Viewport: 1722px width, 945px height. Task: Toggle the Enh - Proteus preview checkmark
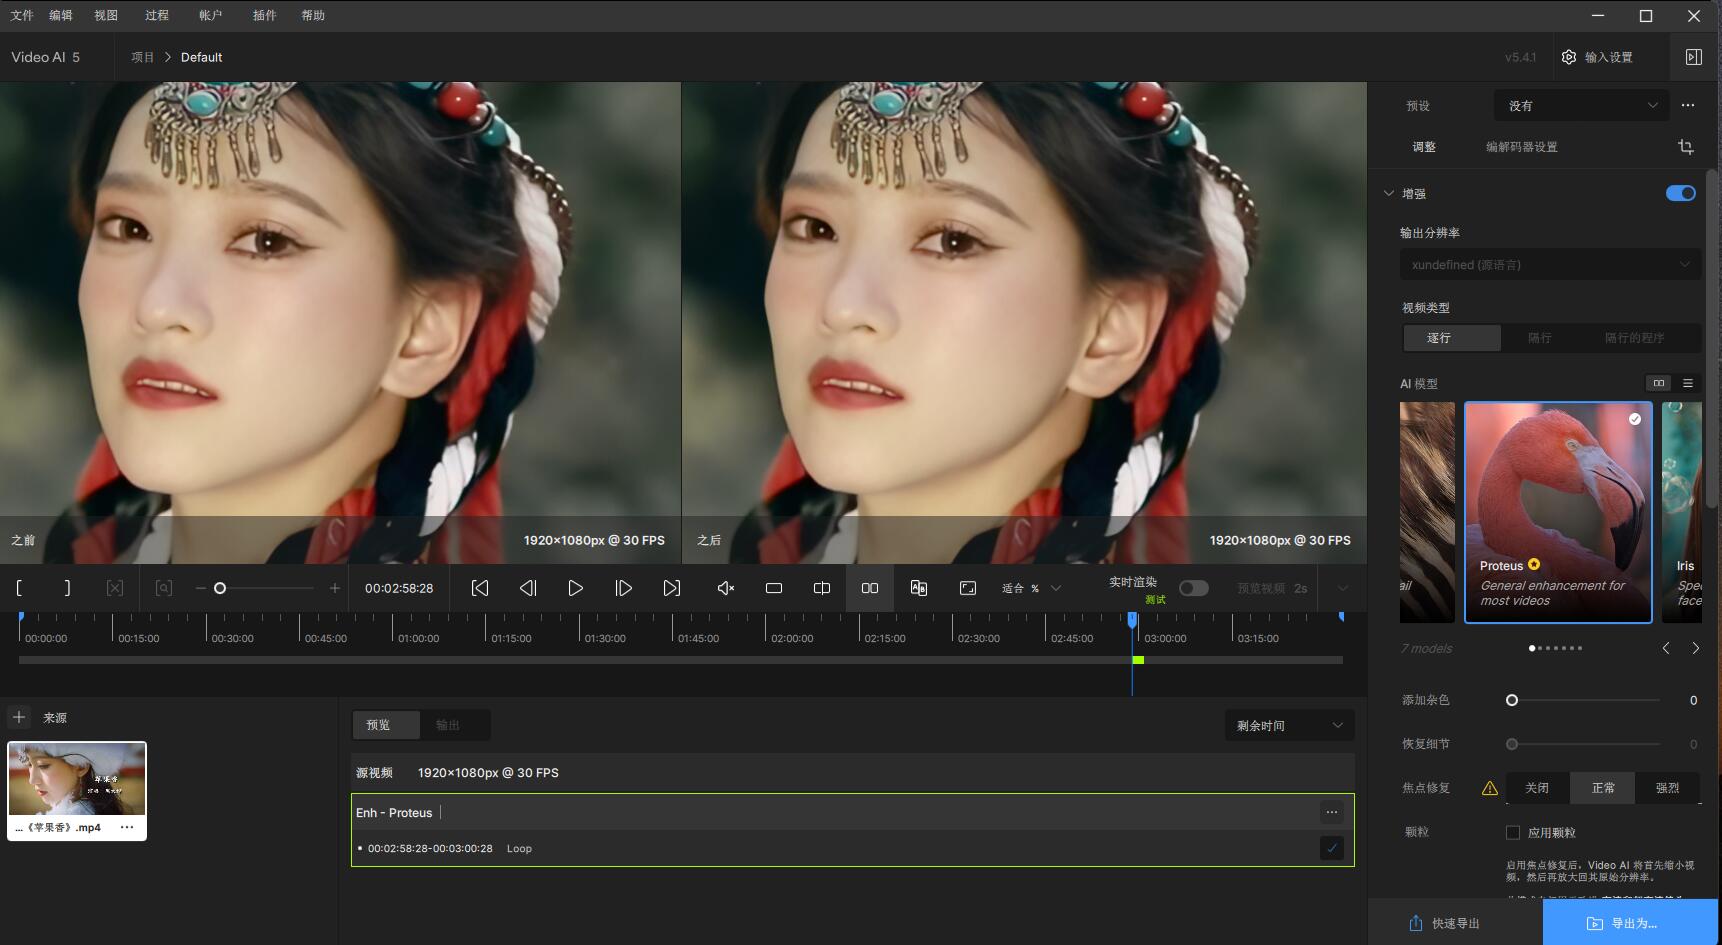1332,848
